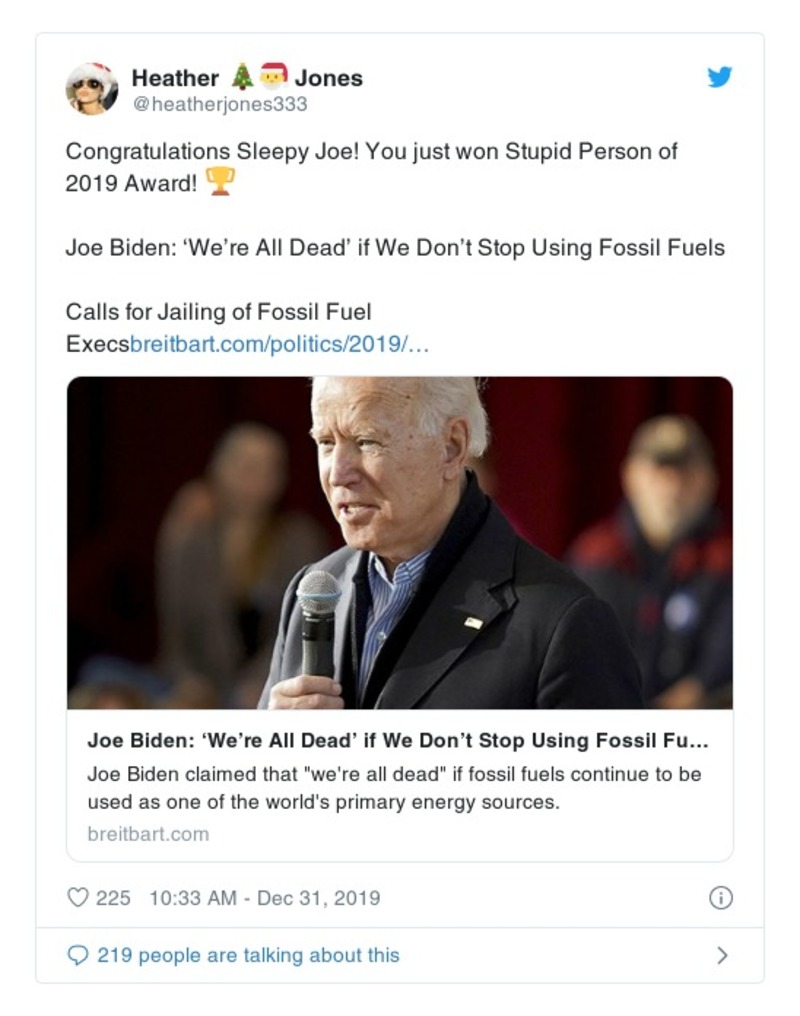The width and height of the screenshot is (800, 1016).
Task: Click the card summary starting 'Joe Biden claimed'
Action: [x=394, y=788]
